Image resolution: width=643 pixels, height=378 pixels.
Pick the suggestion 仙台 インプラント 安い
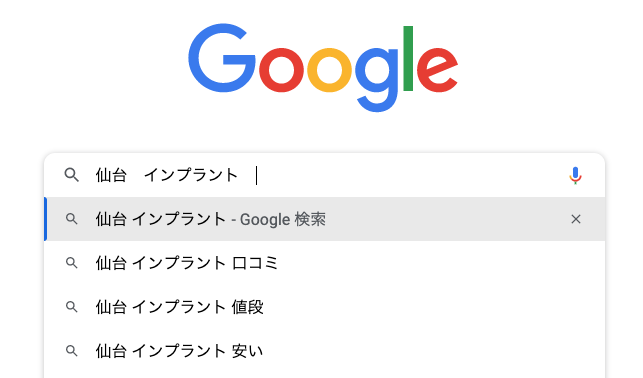point(324,351)
